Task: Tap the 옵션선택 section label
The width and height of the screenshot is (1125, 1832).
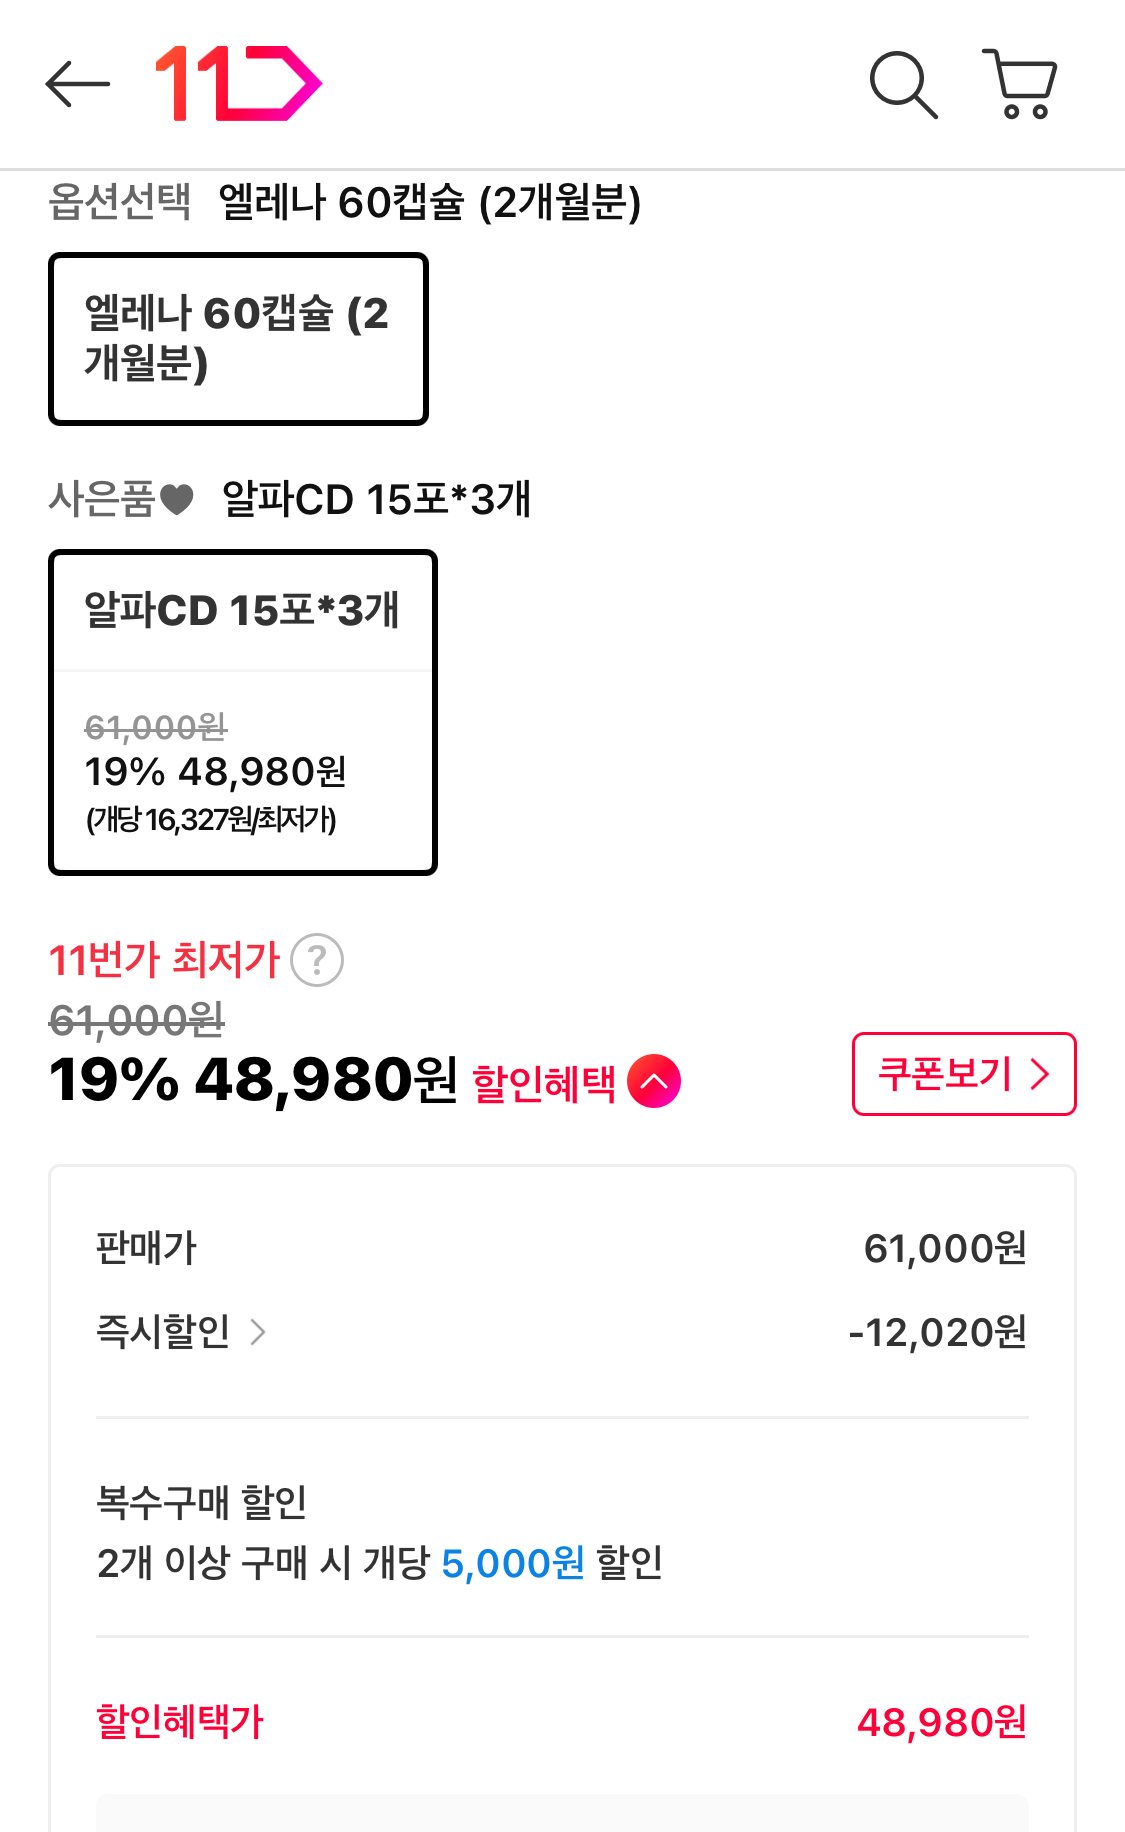Action: pyautogui.click(x=119, y=202)
